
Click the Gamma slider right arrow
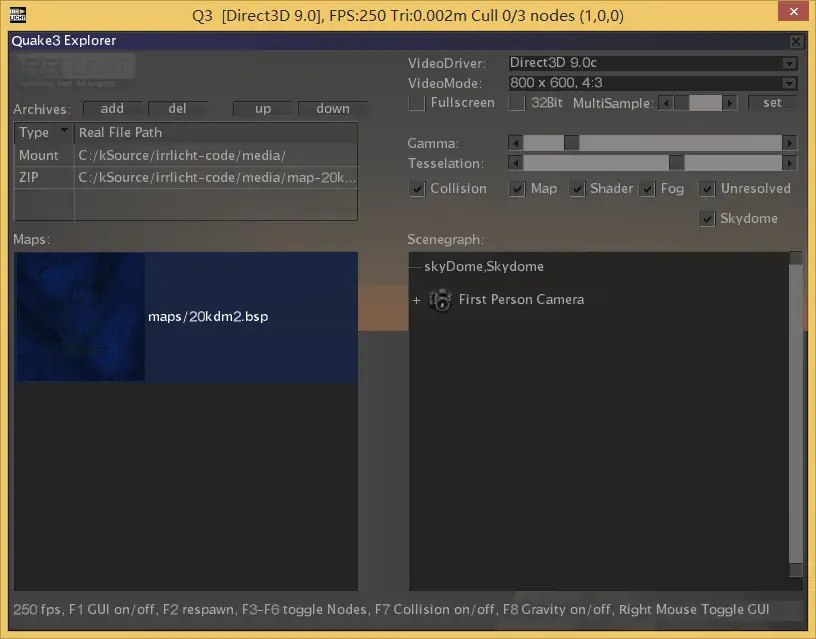(x=790, y=143)
